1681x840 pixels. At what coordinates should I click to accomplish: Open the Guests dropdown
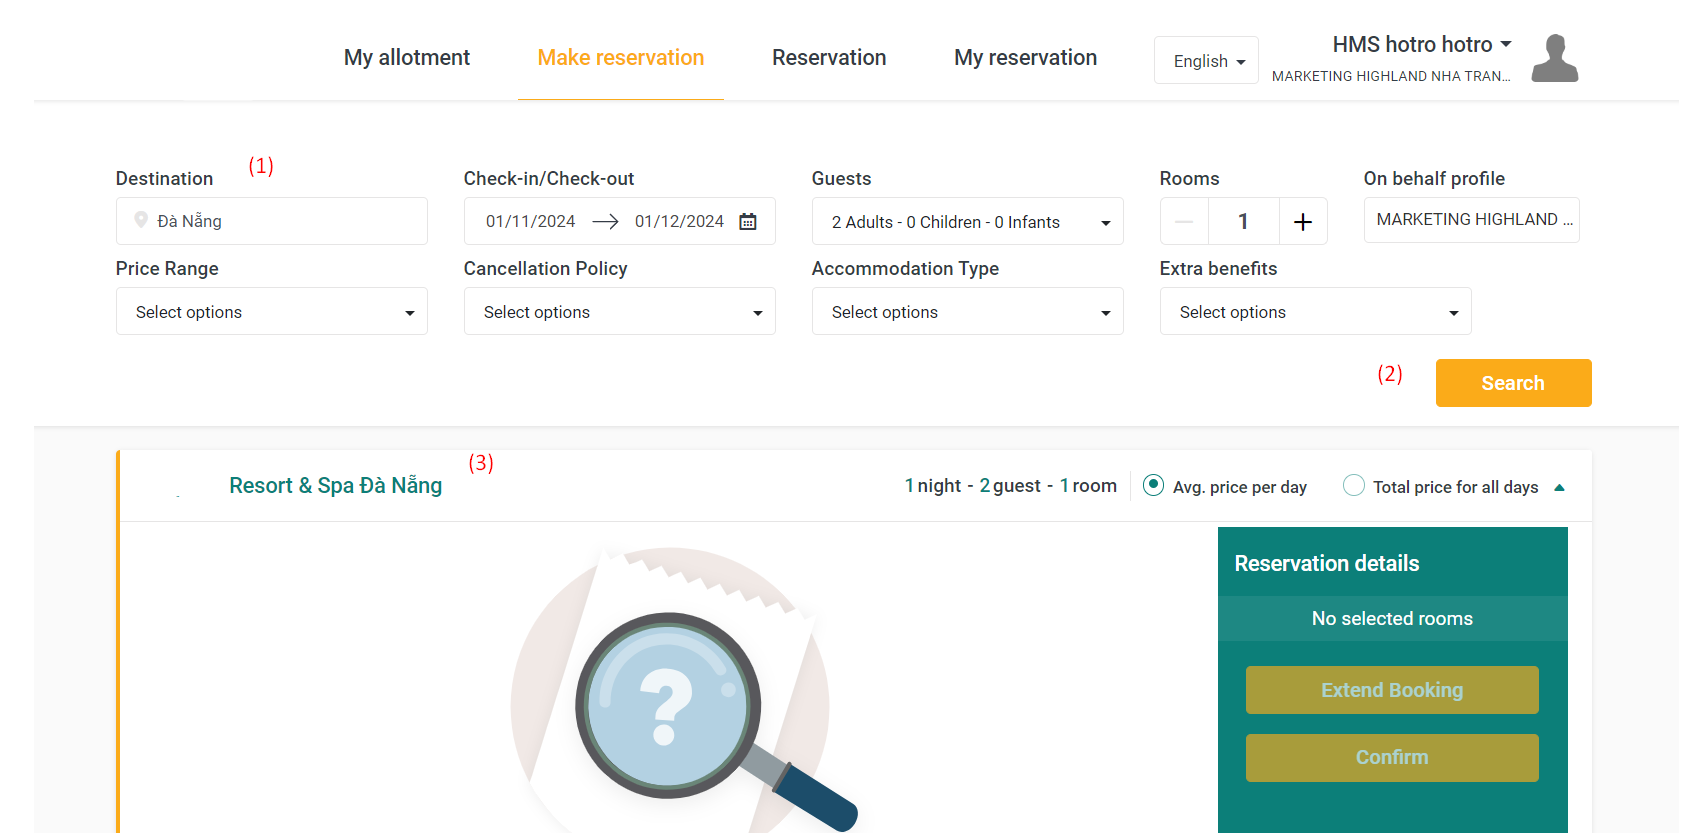967,222
